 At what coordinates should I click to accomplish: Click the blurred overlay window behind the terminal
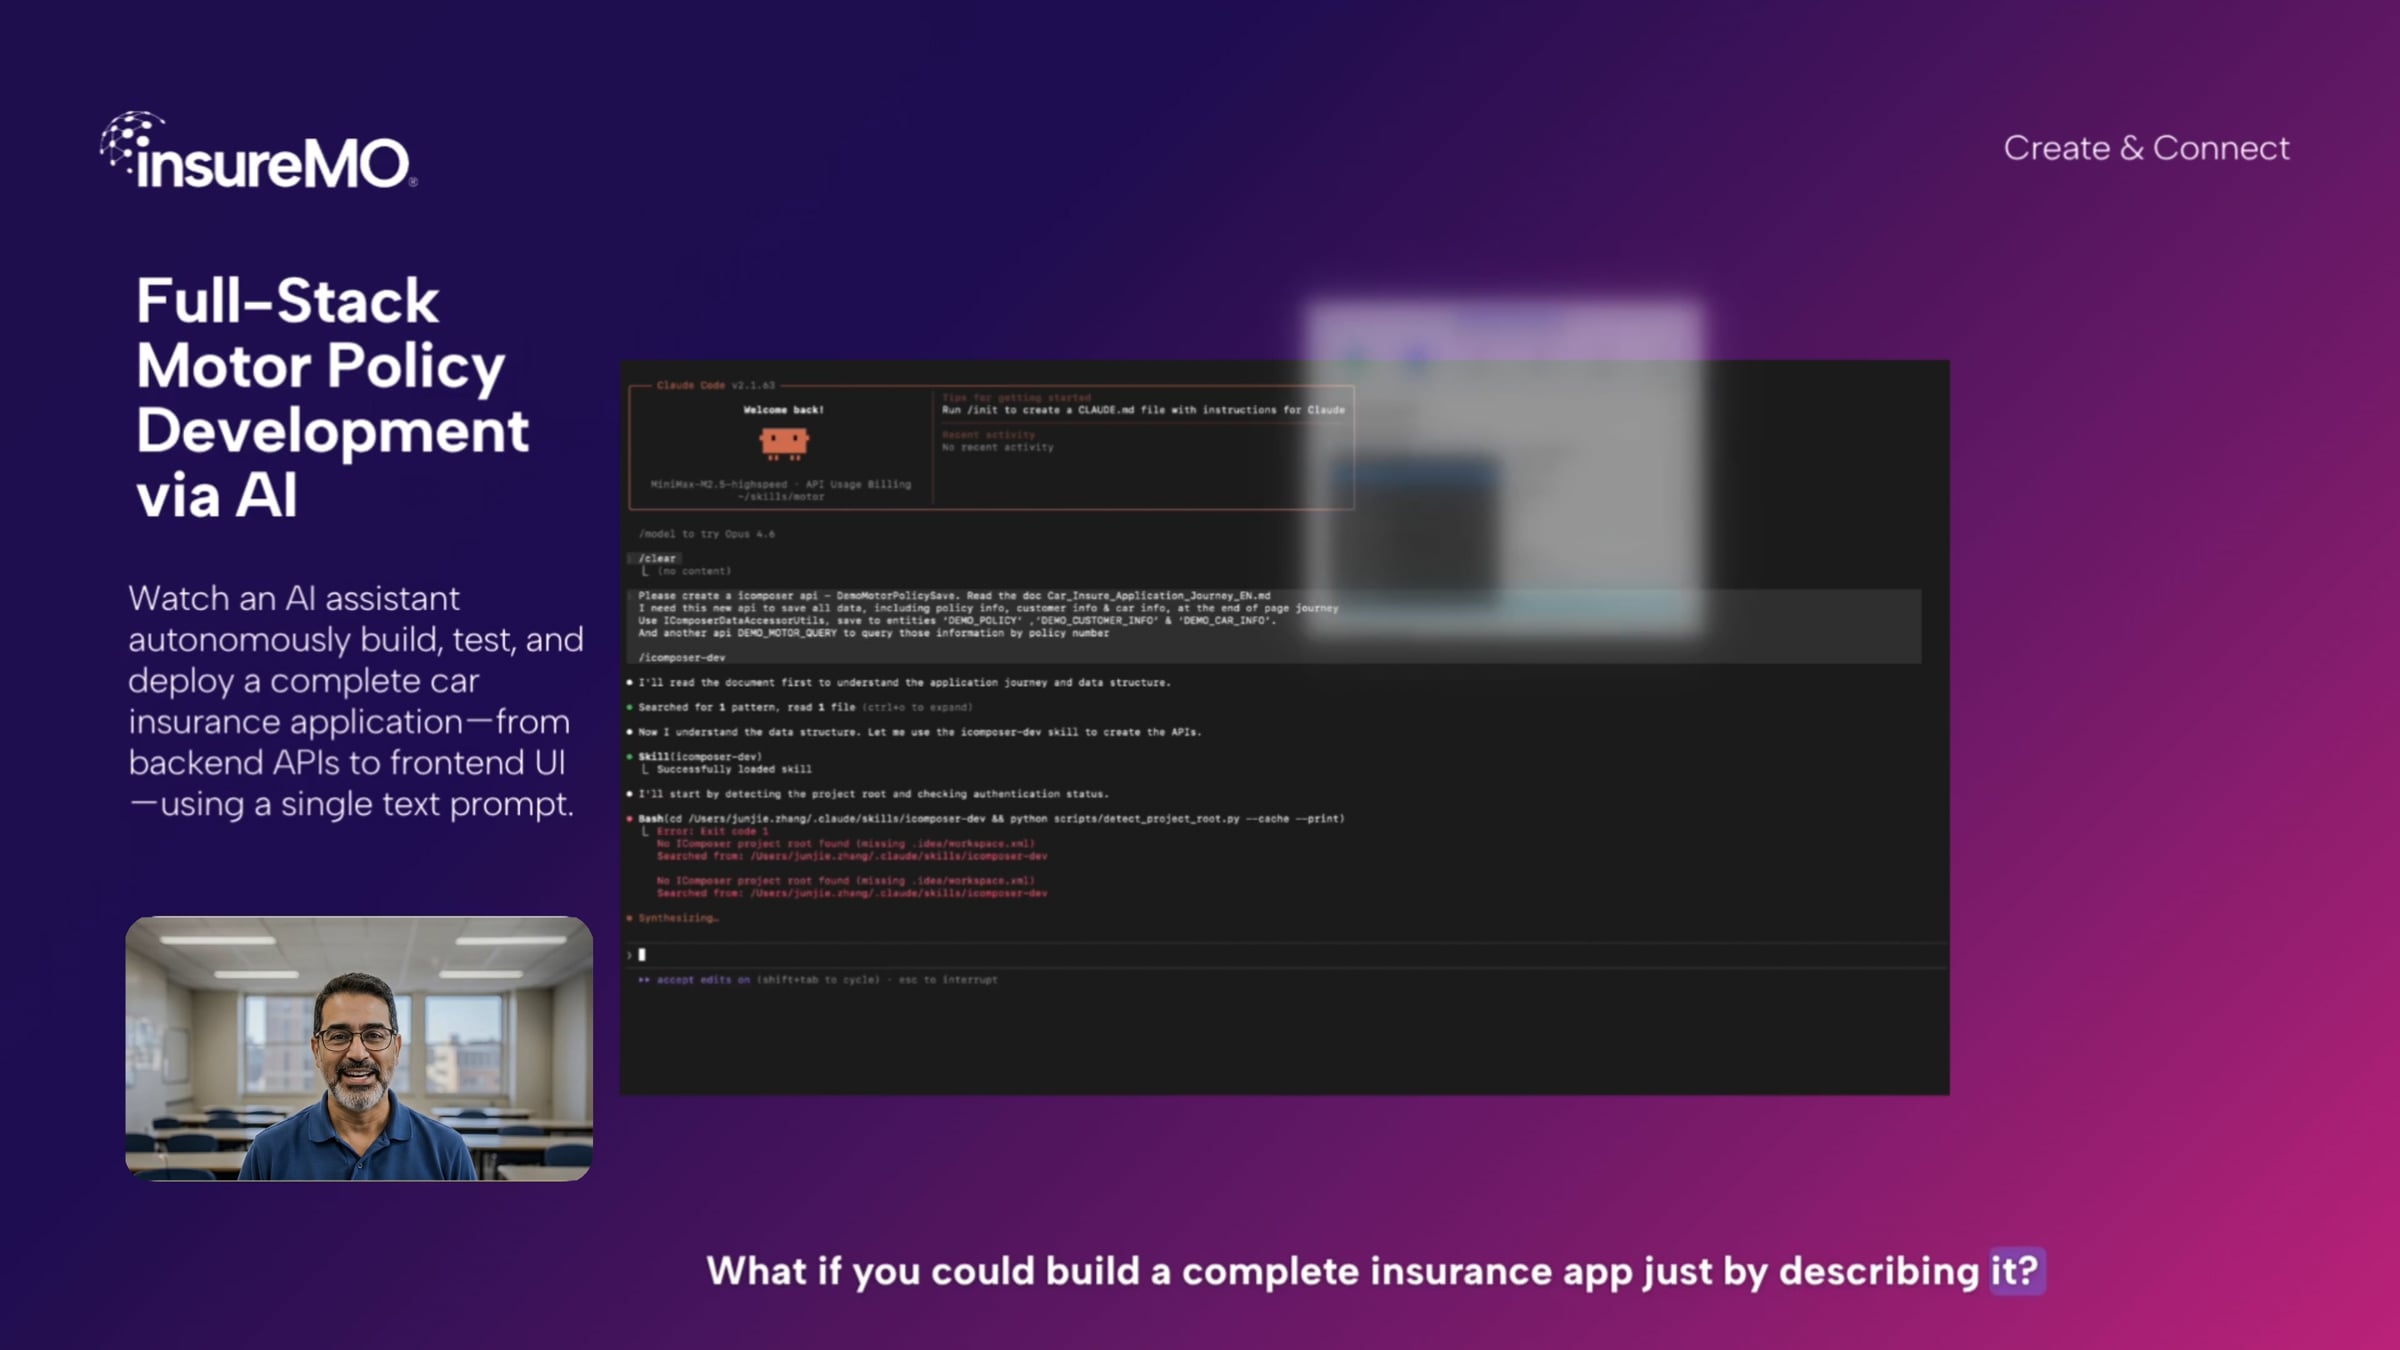point(1504,468)
